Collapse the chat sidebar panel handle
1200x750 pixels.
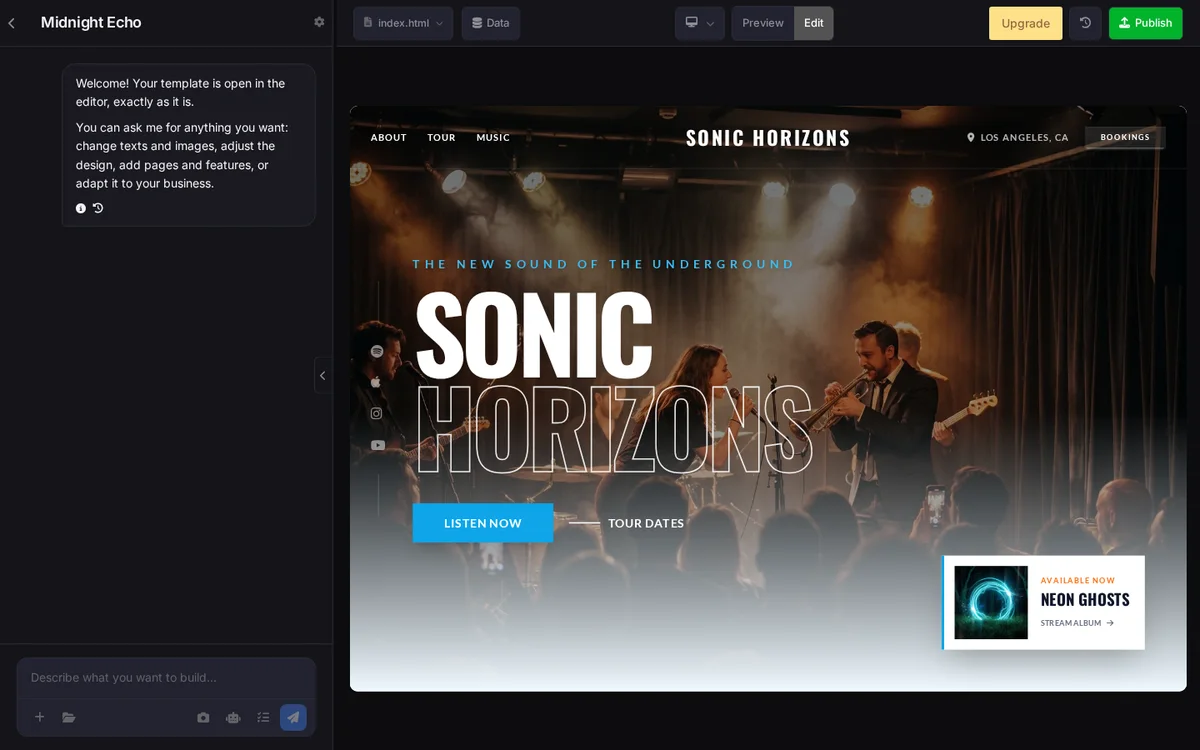coord(322,375)
